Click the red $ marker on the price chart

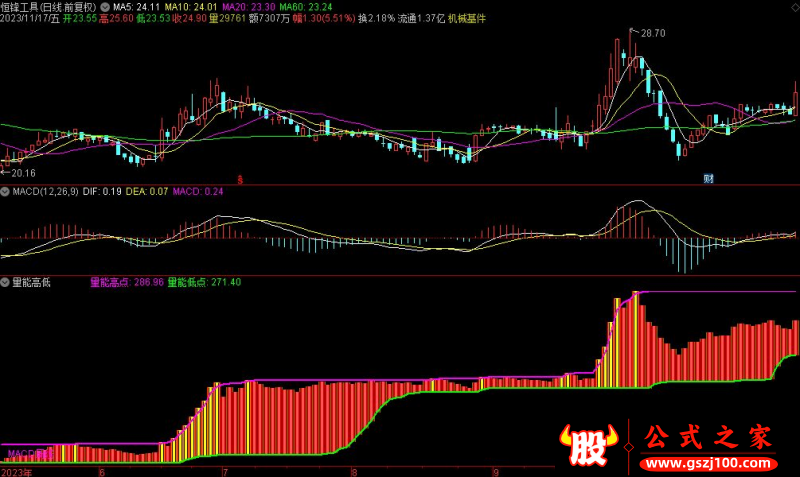[x=240, y=180]
